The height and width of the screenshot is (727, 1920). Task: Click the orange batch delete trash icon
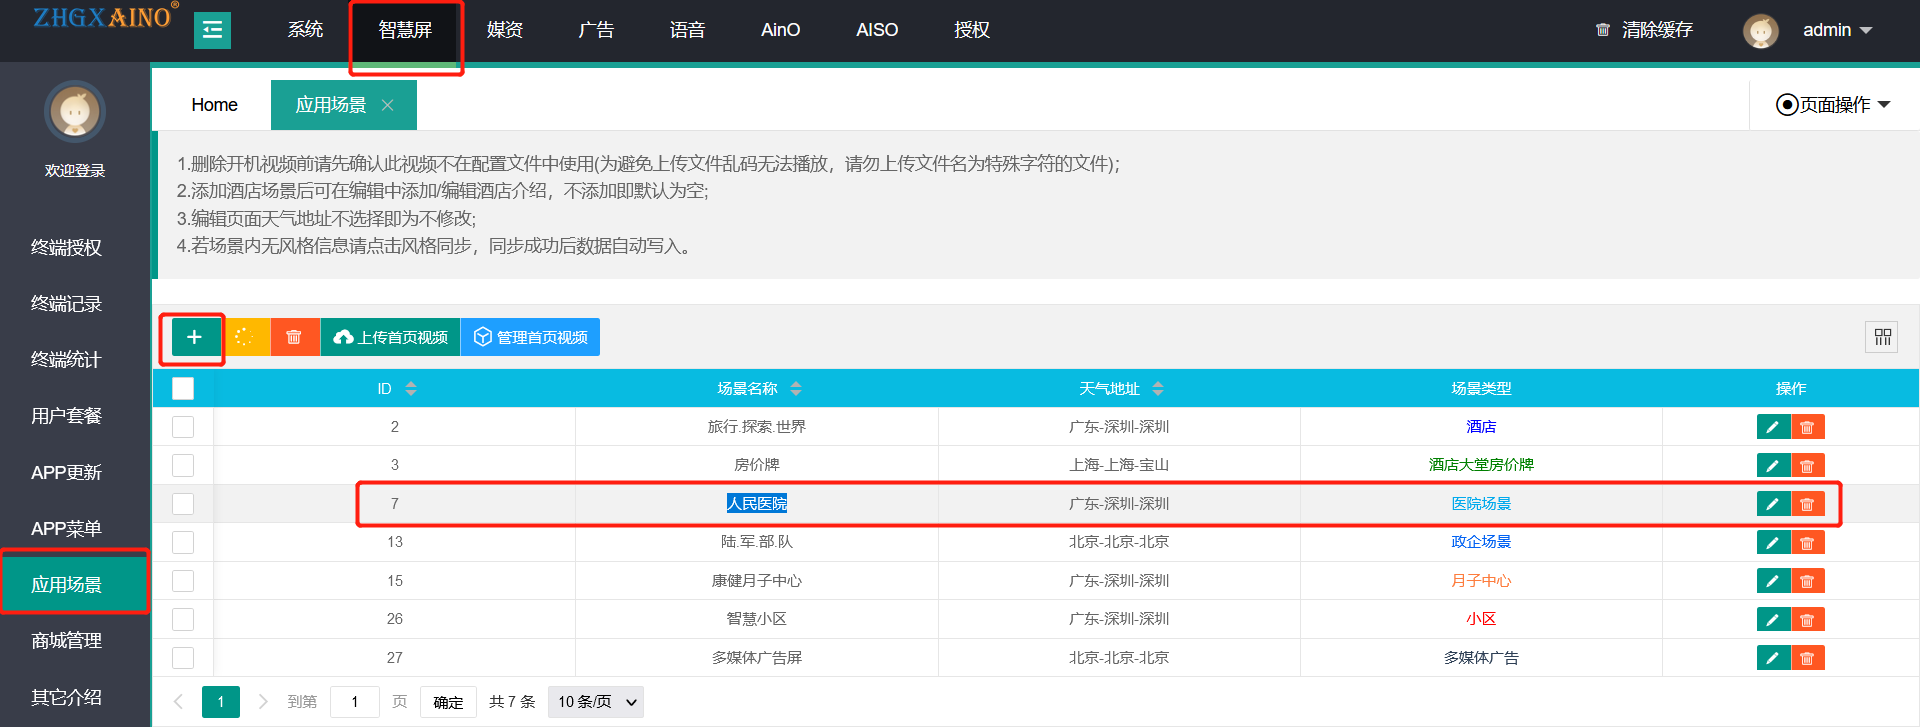pos(294,337)
